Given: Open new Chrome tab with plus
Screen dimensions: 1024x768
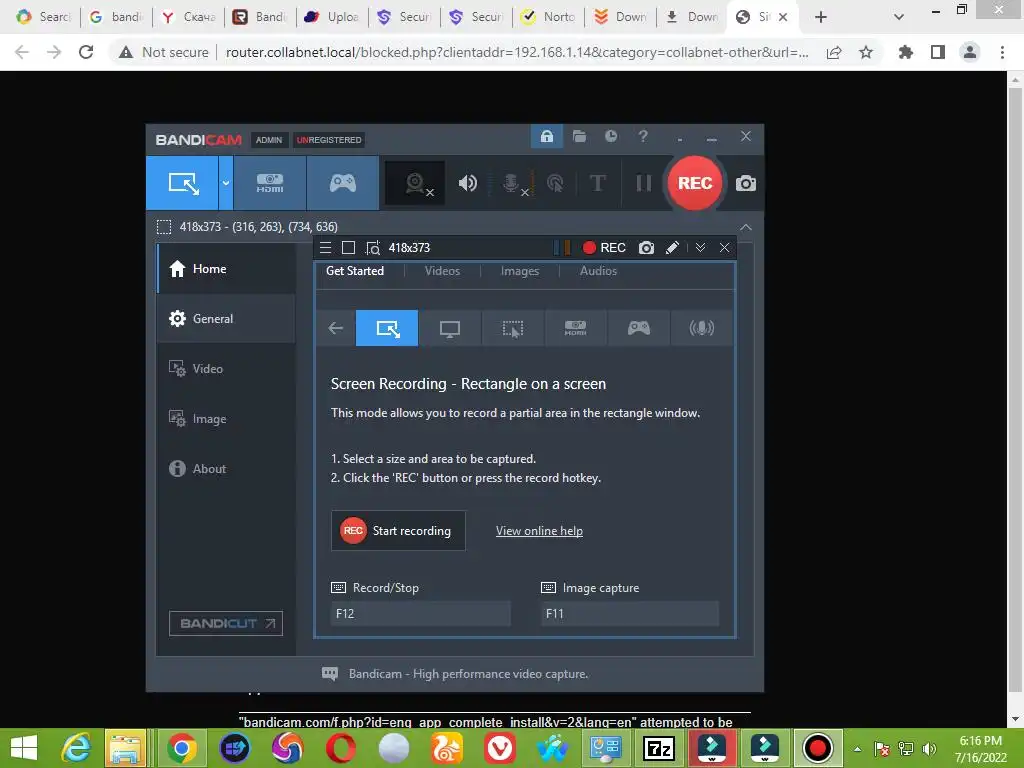Looking at the screenshot, I should click(x=821, y=17).
